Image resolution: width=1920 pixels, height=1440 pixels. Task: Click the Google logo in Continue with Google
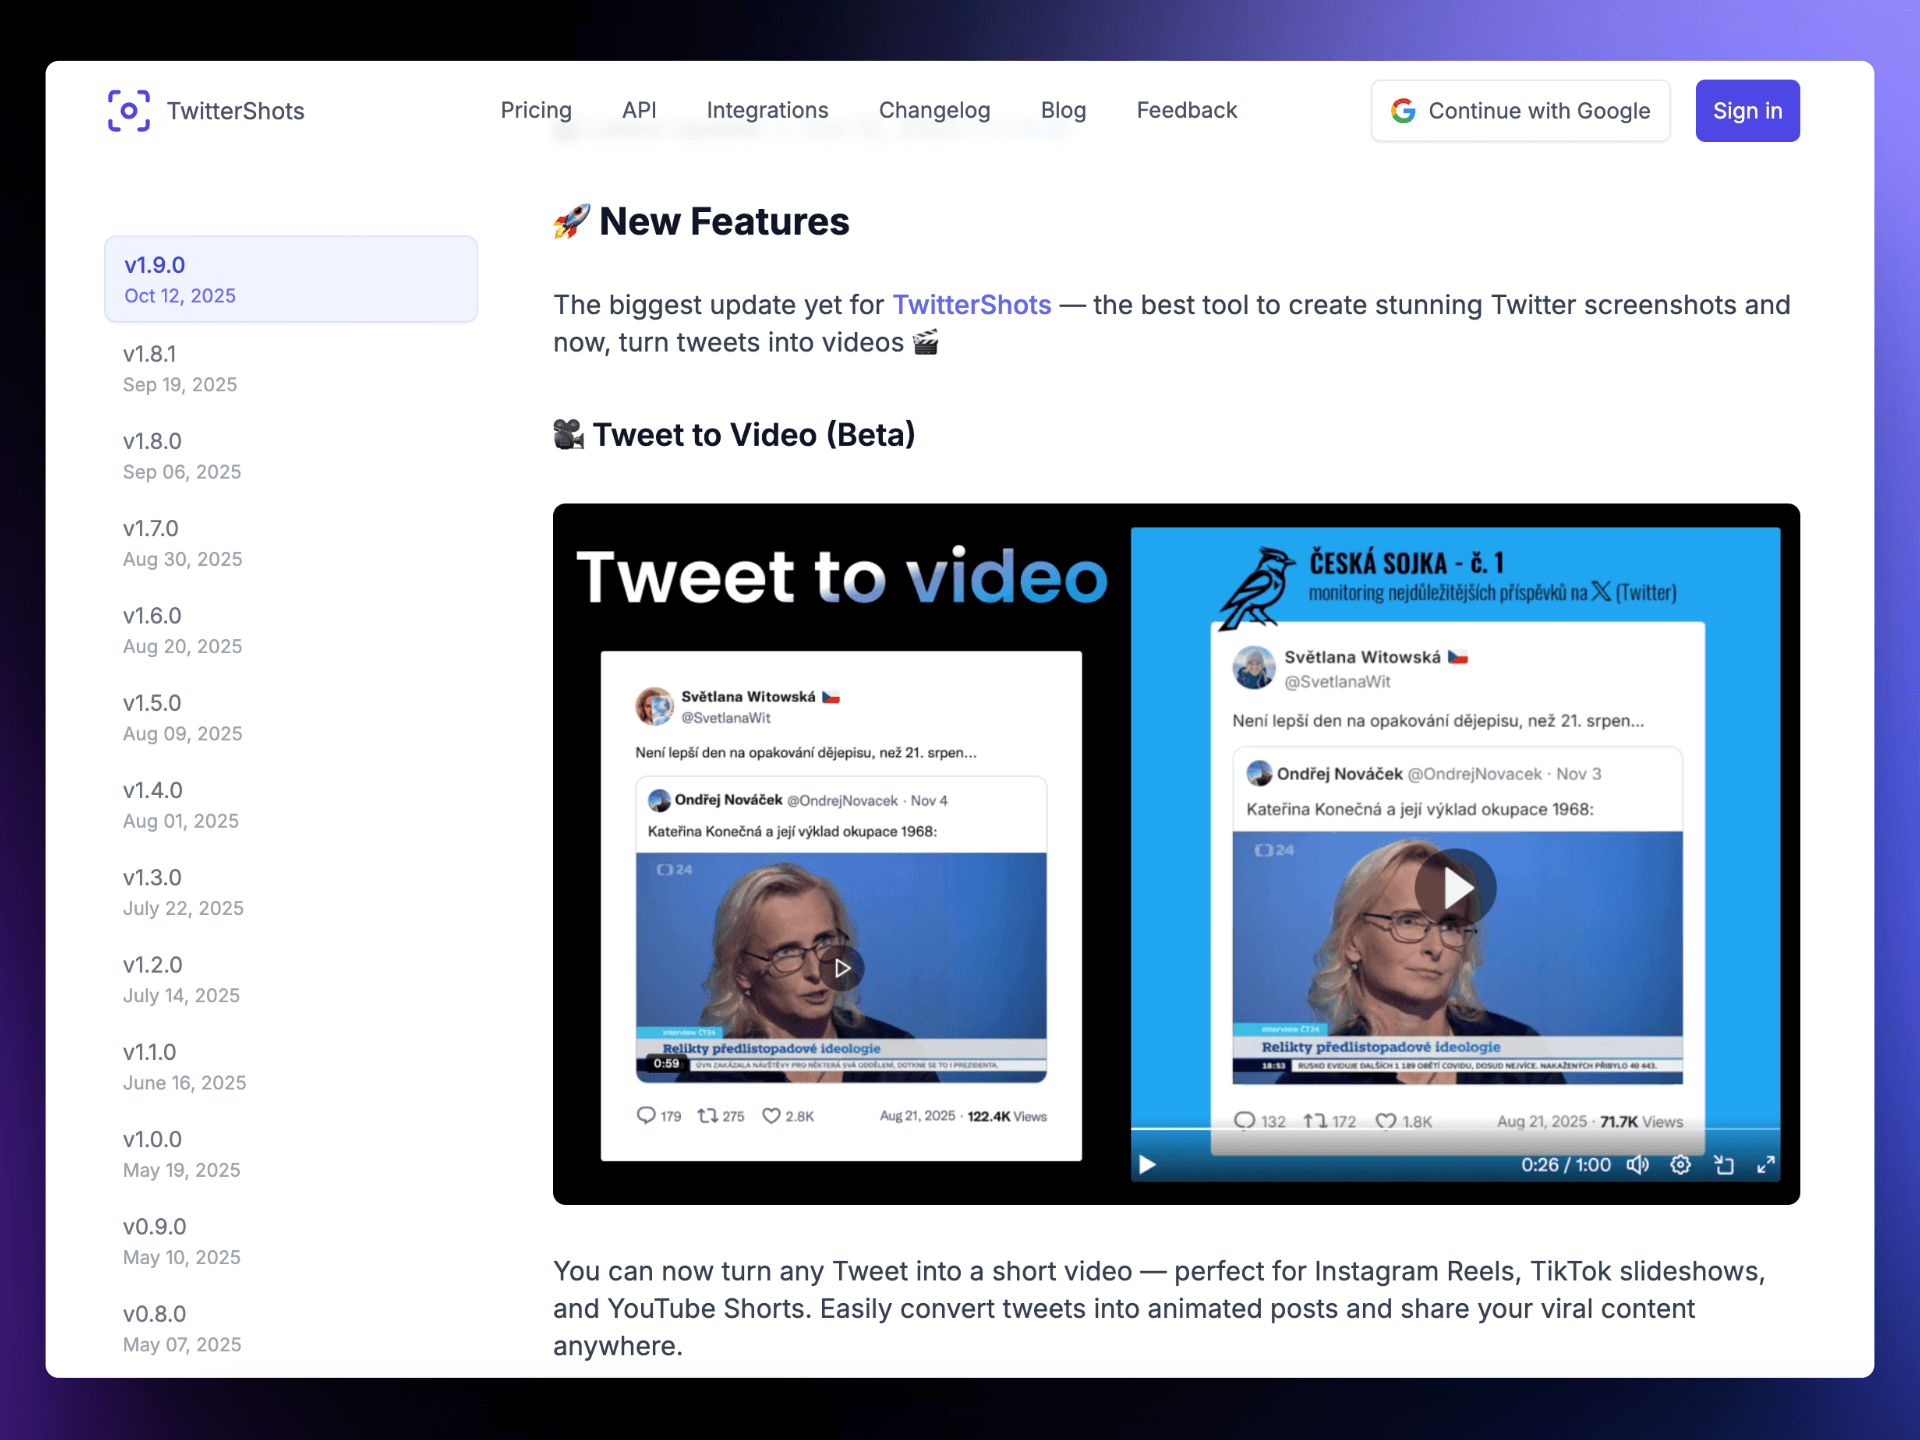tap(1403, 111)
